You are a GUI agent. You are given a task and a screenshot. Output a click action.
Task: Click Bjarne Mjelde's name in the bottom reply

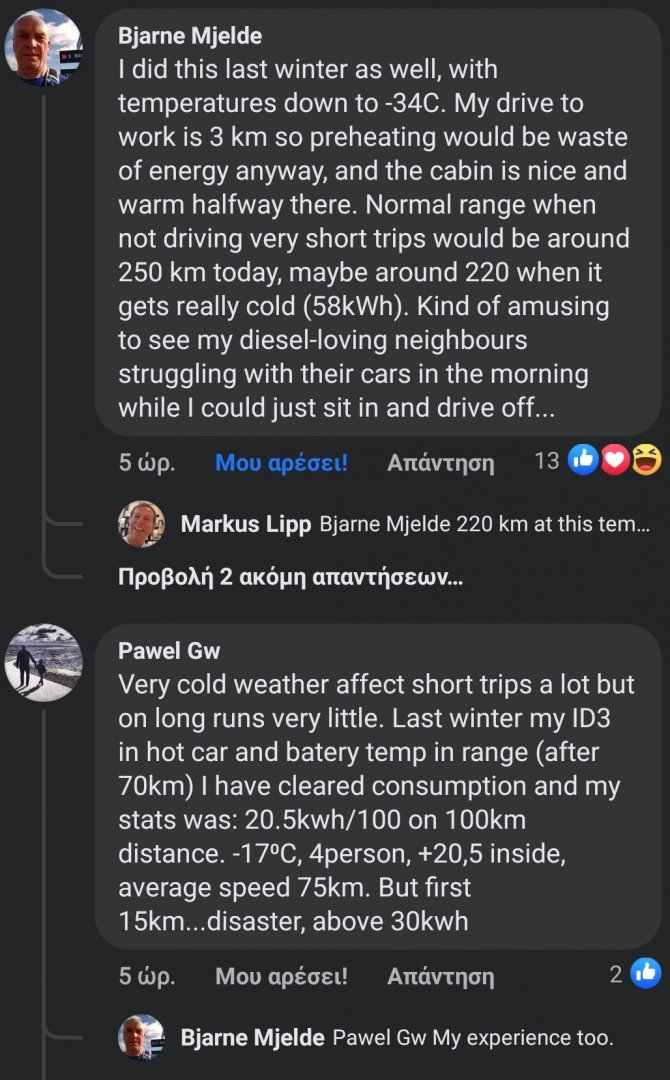point(252,1038)
